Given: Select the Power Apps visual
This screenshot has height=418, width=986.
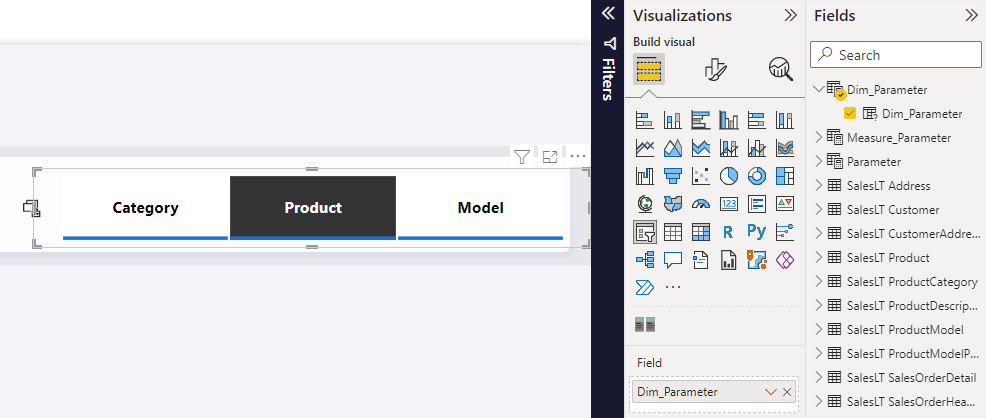Looking at the screenshot, I should tap(785, 260).
